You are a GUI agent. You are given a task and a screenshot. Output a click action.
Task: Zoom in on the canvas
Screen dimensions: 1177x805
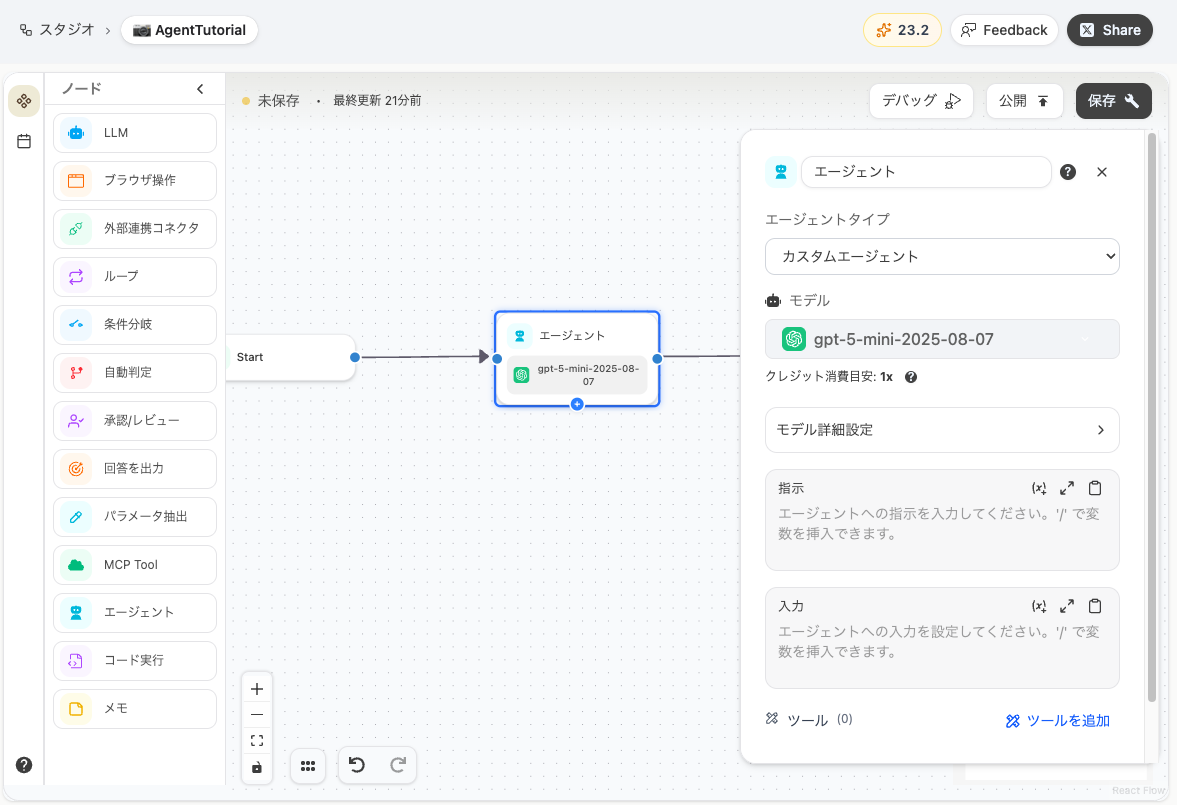pyautogui.click(x=257, y=688)
